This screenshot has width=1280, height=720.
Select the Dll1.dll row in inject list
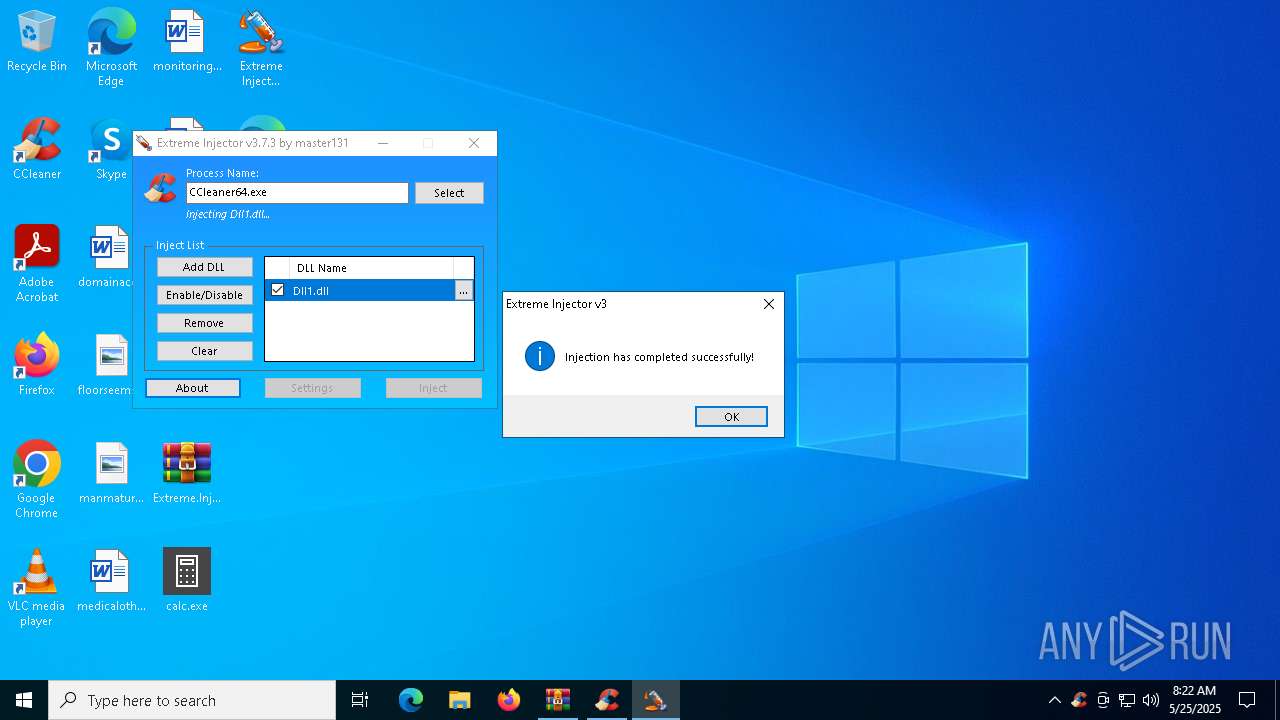(369, 291)
